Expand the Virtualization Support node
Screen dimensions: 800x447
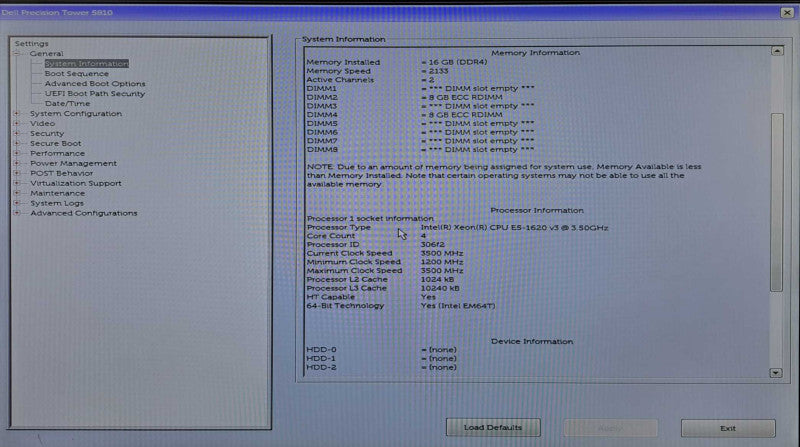click(16, 183)
